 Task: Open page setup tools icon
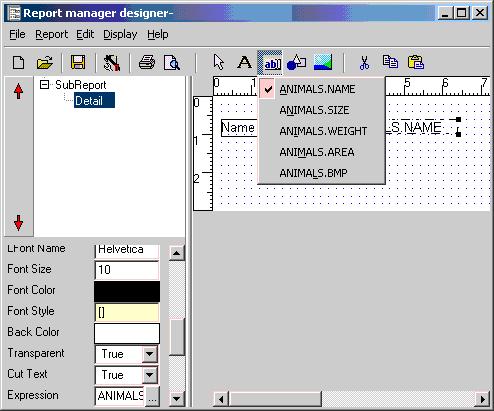[x=112, y=62]
